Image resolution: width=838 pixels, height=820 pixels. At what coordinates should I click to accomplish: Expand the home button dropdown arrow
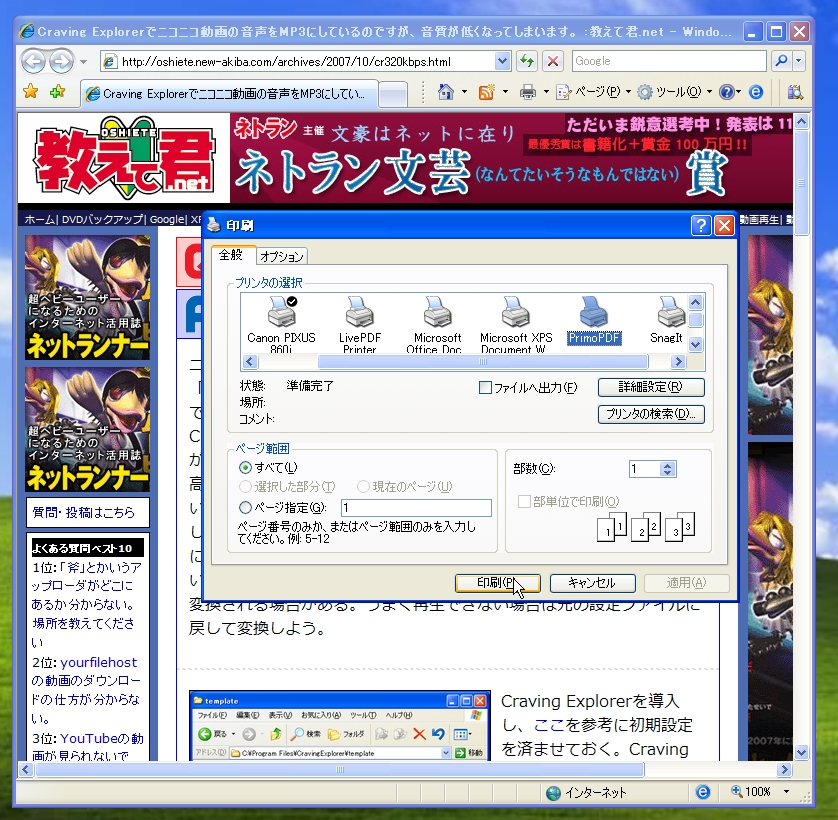[x=464, y=92]
